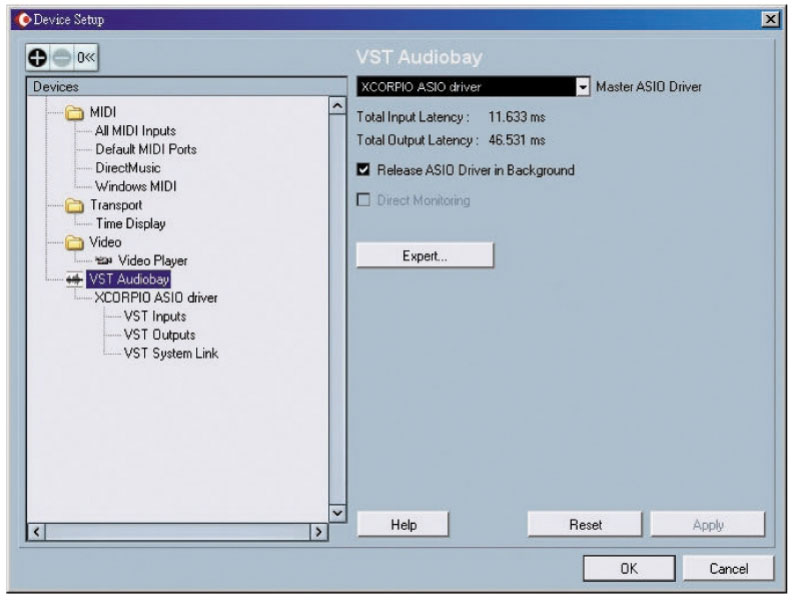The width and height of the screenshot is (793, 601).
Task: Click the Expert... button
Action: 425,255
